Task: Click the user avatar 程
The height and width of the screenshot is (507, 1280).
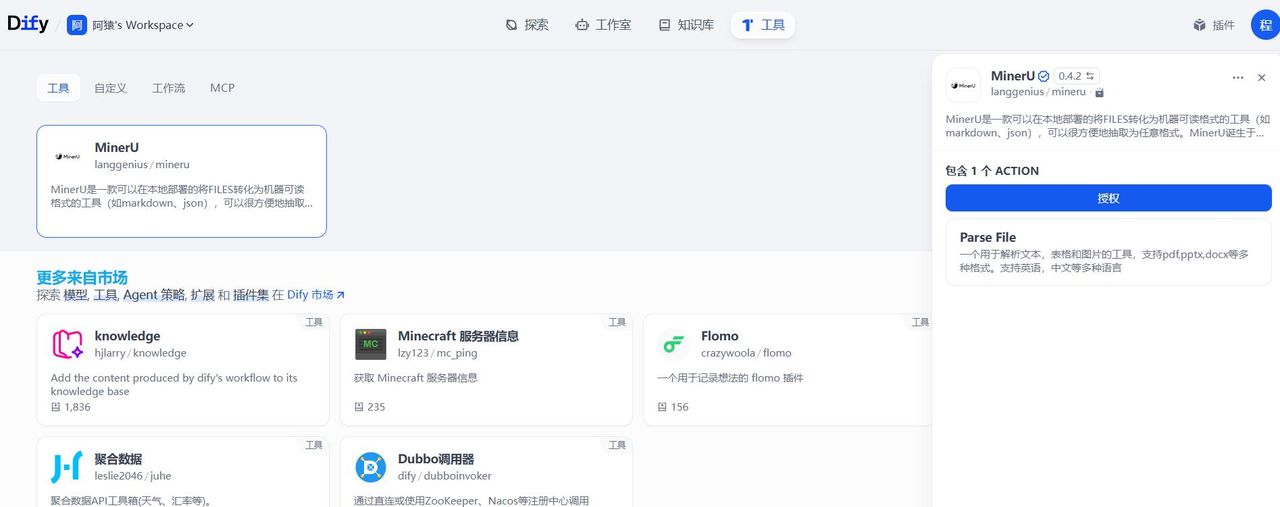Action: coord(1265,25)
